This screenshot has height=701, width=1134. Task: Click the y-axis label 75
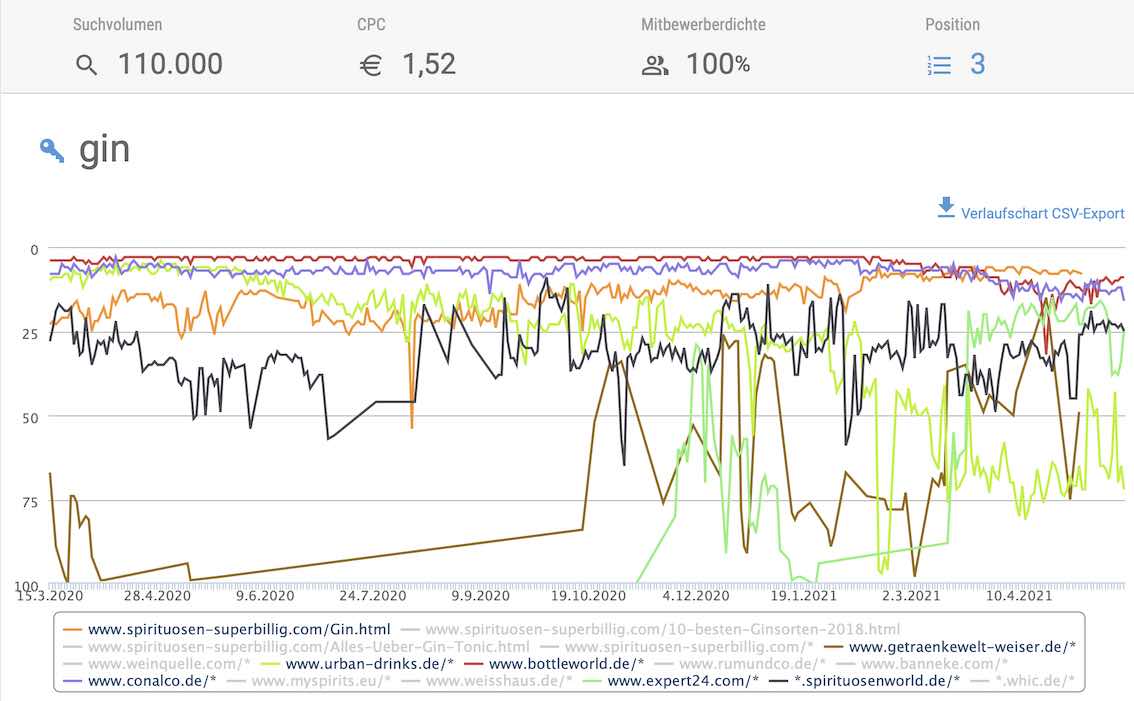point(30,502)
